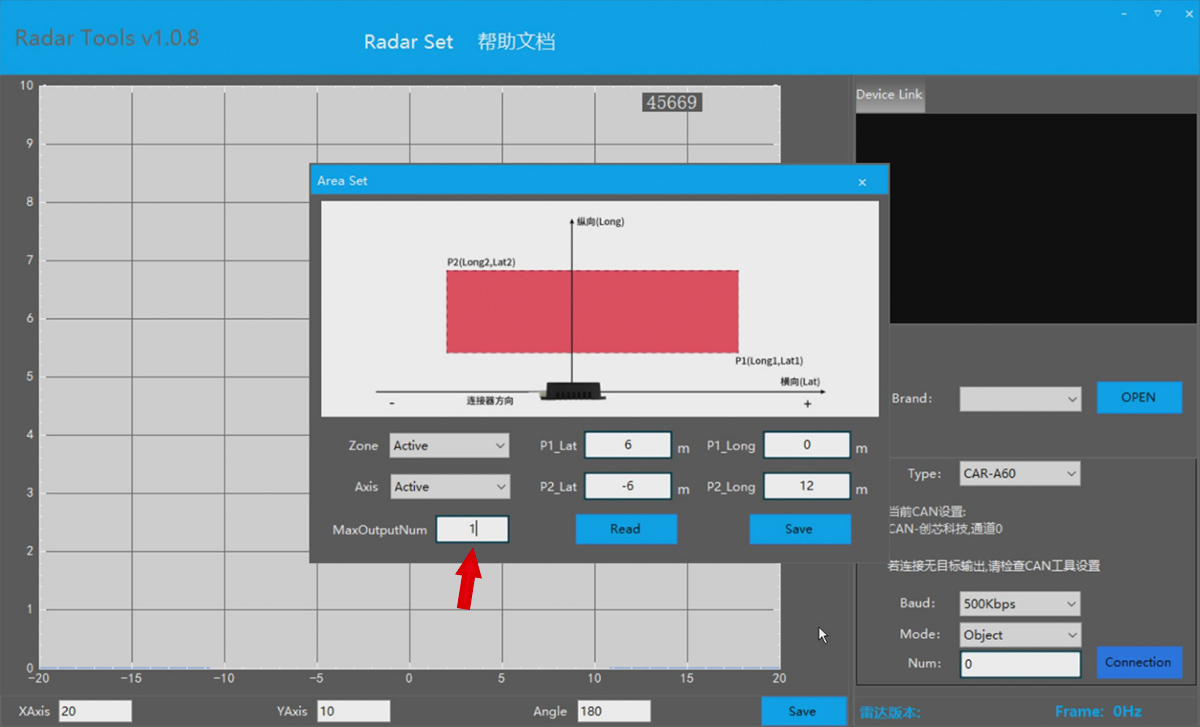Click the P2_Long input field

pyautogui.click(x=806, y=487)
